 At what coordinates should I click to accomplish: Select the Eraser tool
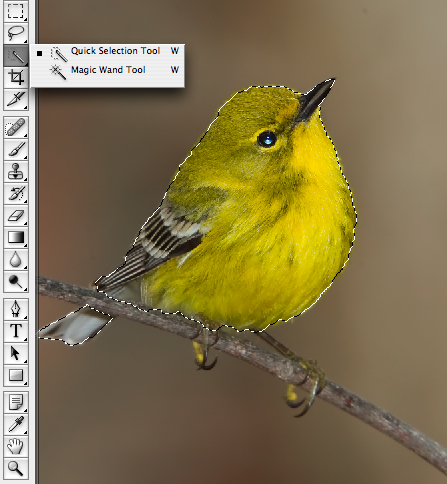point(16,215)
